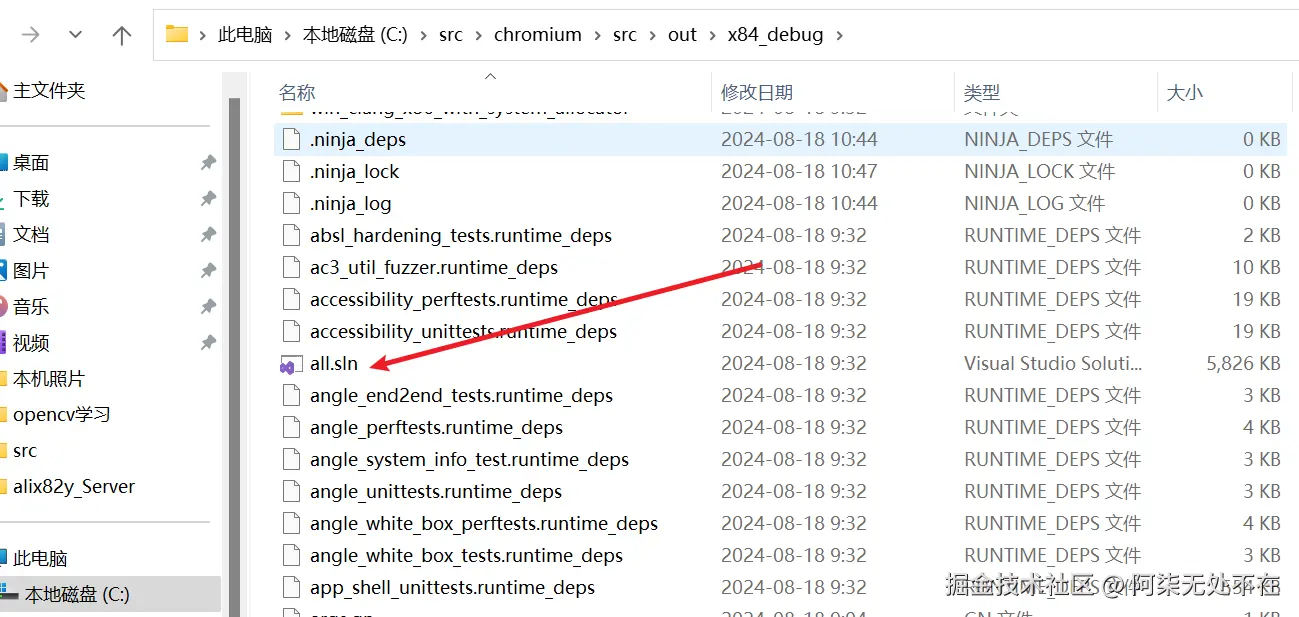Unpin 桌面 using its pin icon
The image size is (1299, 617).
[x=208, y=163]
